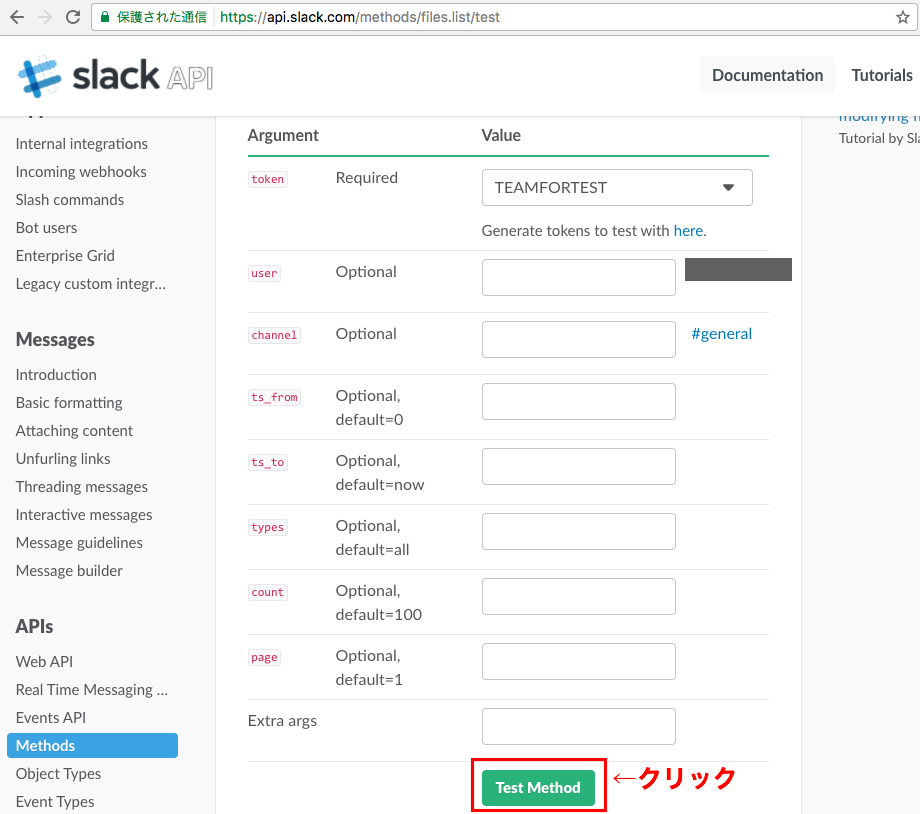Open Interactive messages sidebar link
This screenshot has height=814, width=920.
(84, 515)
